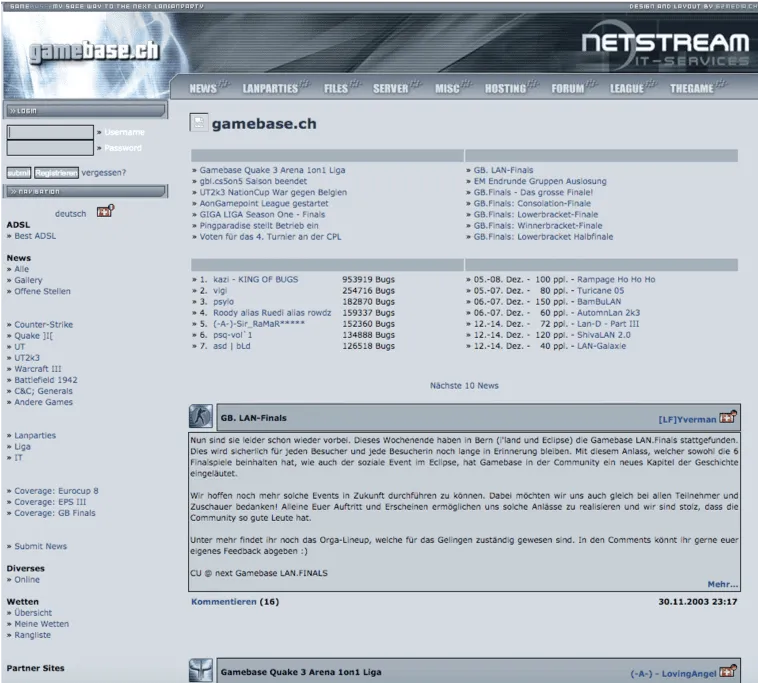The width and height of the screenshot is (758, 683).
Task: Open [LF]Yverman author profile
Action: [687, 420]
